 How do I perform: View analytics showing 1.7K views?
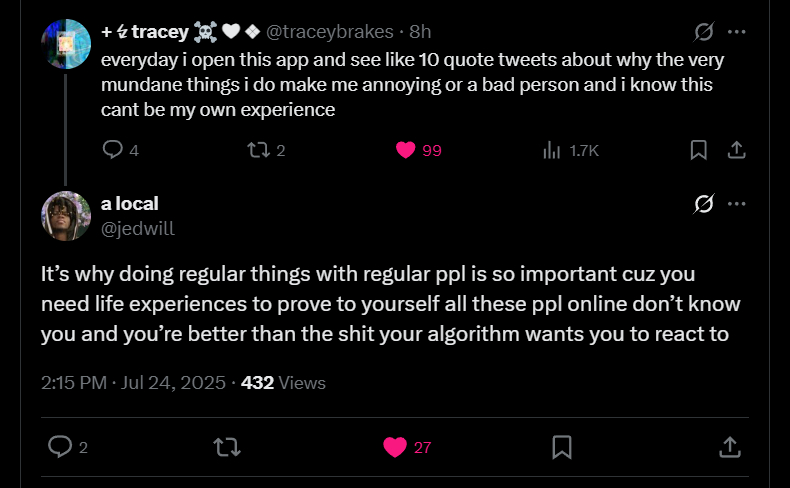pyautogui.click(x=551, y=150)
